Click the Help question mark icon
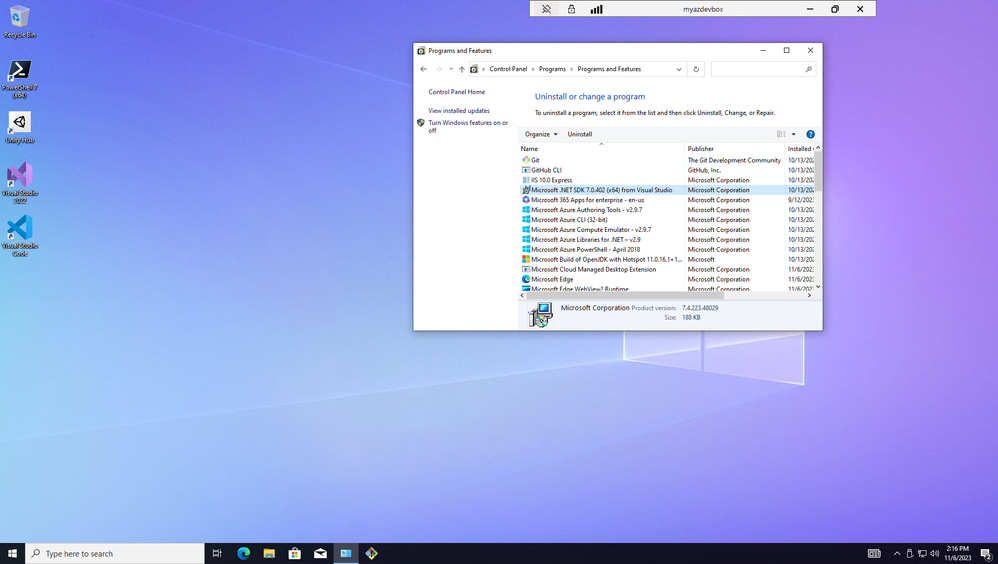 [x=810, y=134]
